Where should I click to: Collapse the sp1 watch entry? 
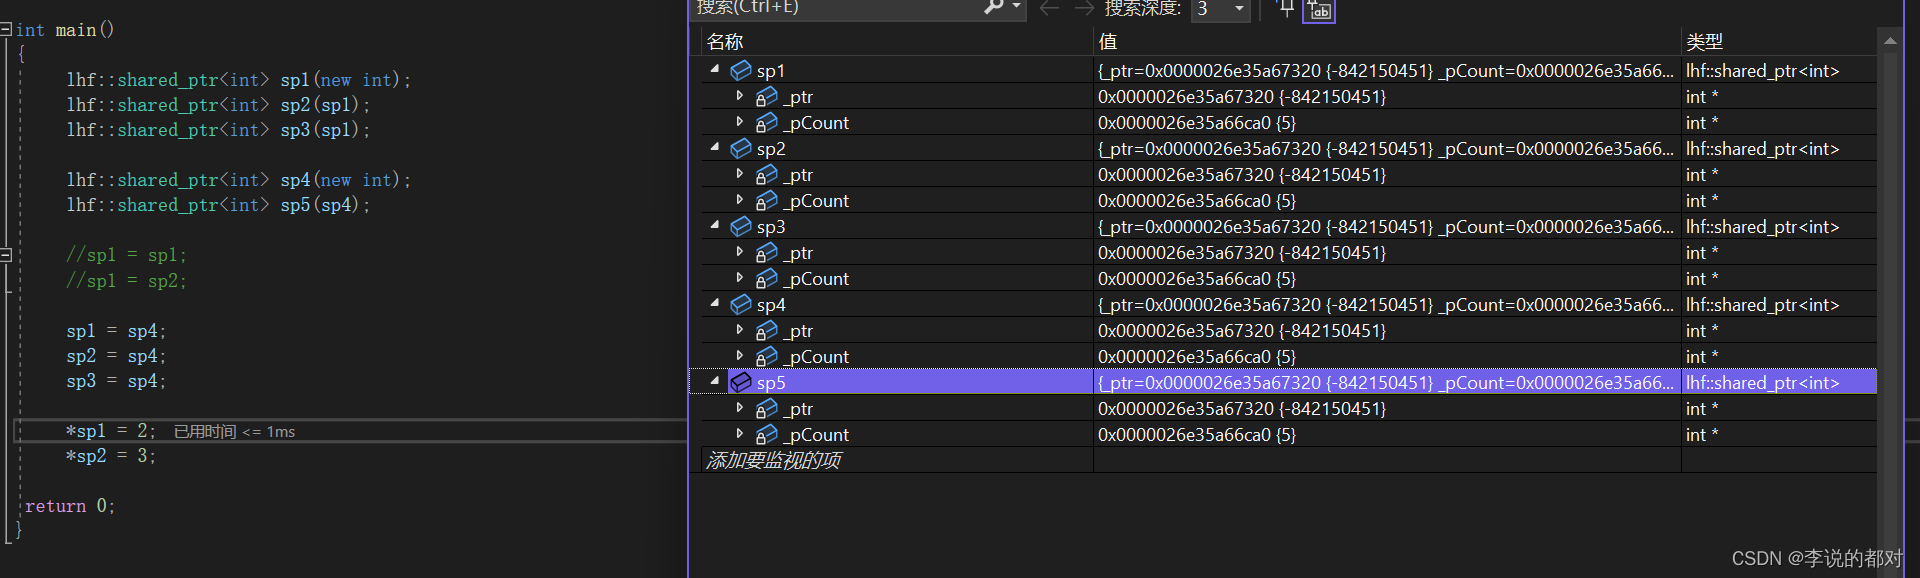715,69
